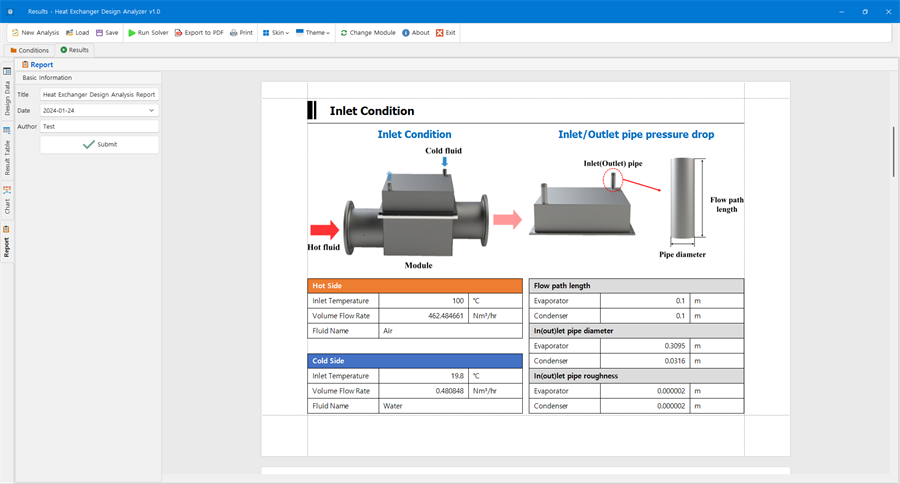
Task: Open the About dialog
Action: point(416,33)
